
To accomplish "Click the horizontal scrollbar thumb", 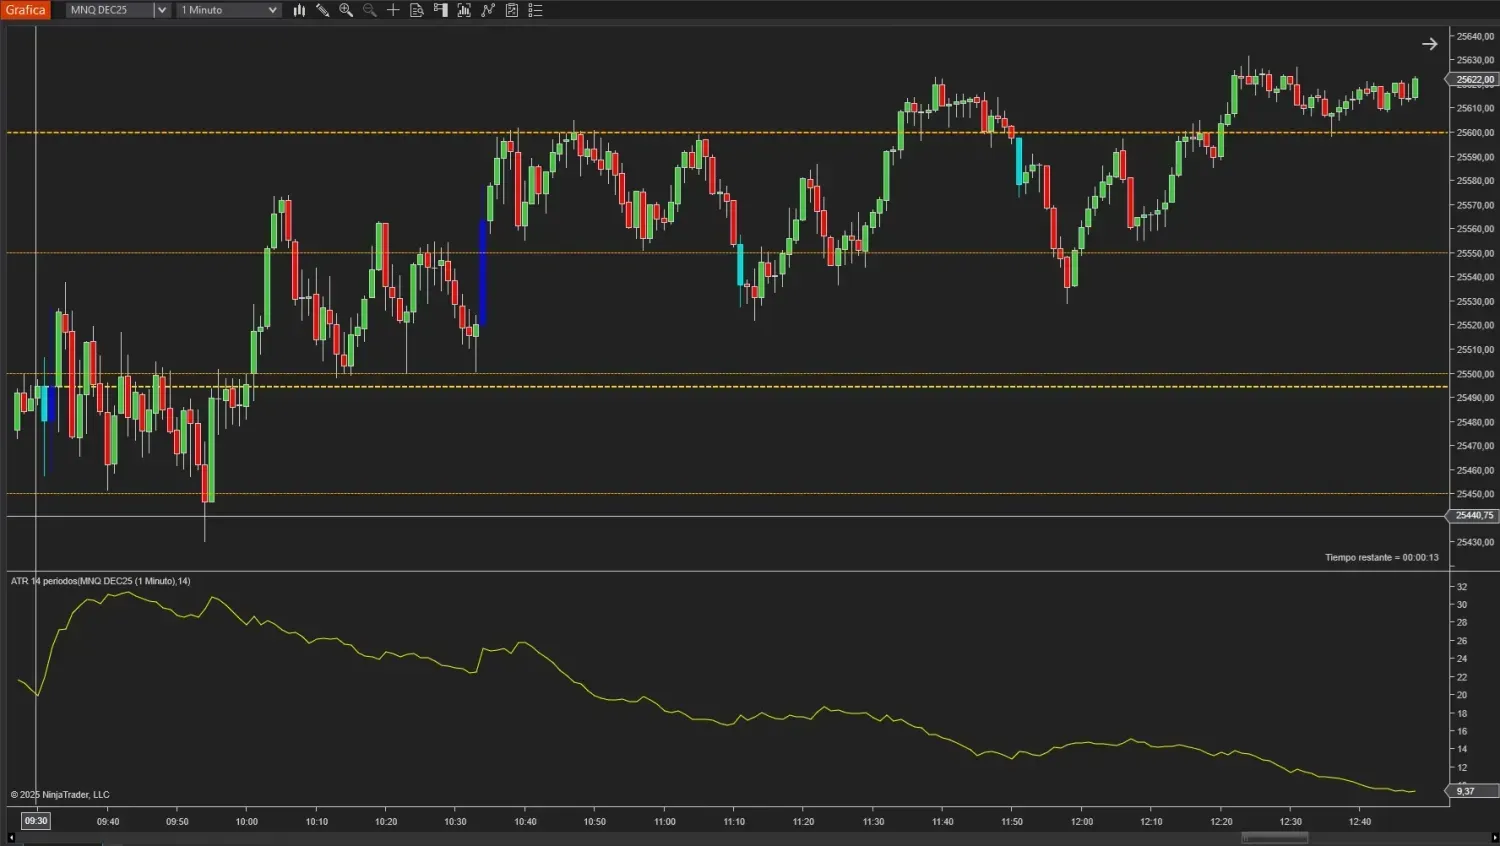I will pyautogui.click(x=1274, y=838).
